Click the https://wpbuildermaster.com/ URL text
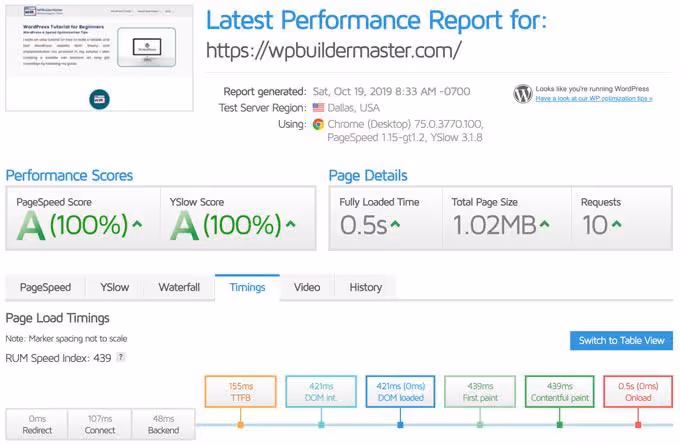The height and width of the screenshot is (445, 680). (333, 50)
